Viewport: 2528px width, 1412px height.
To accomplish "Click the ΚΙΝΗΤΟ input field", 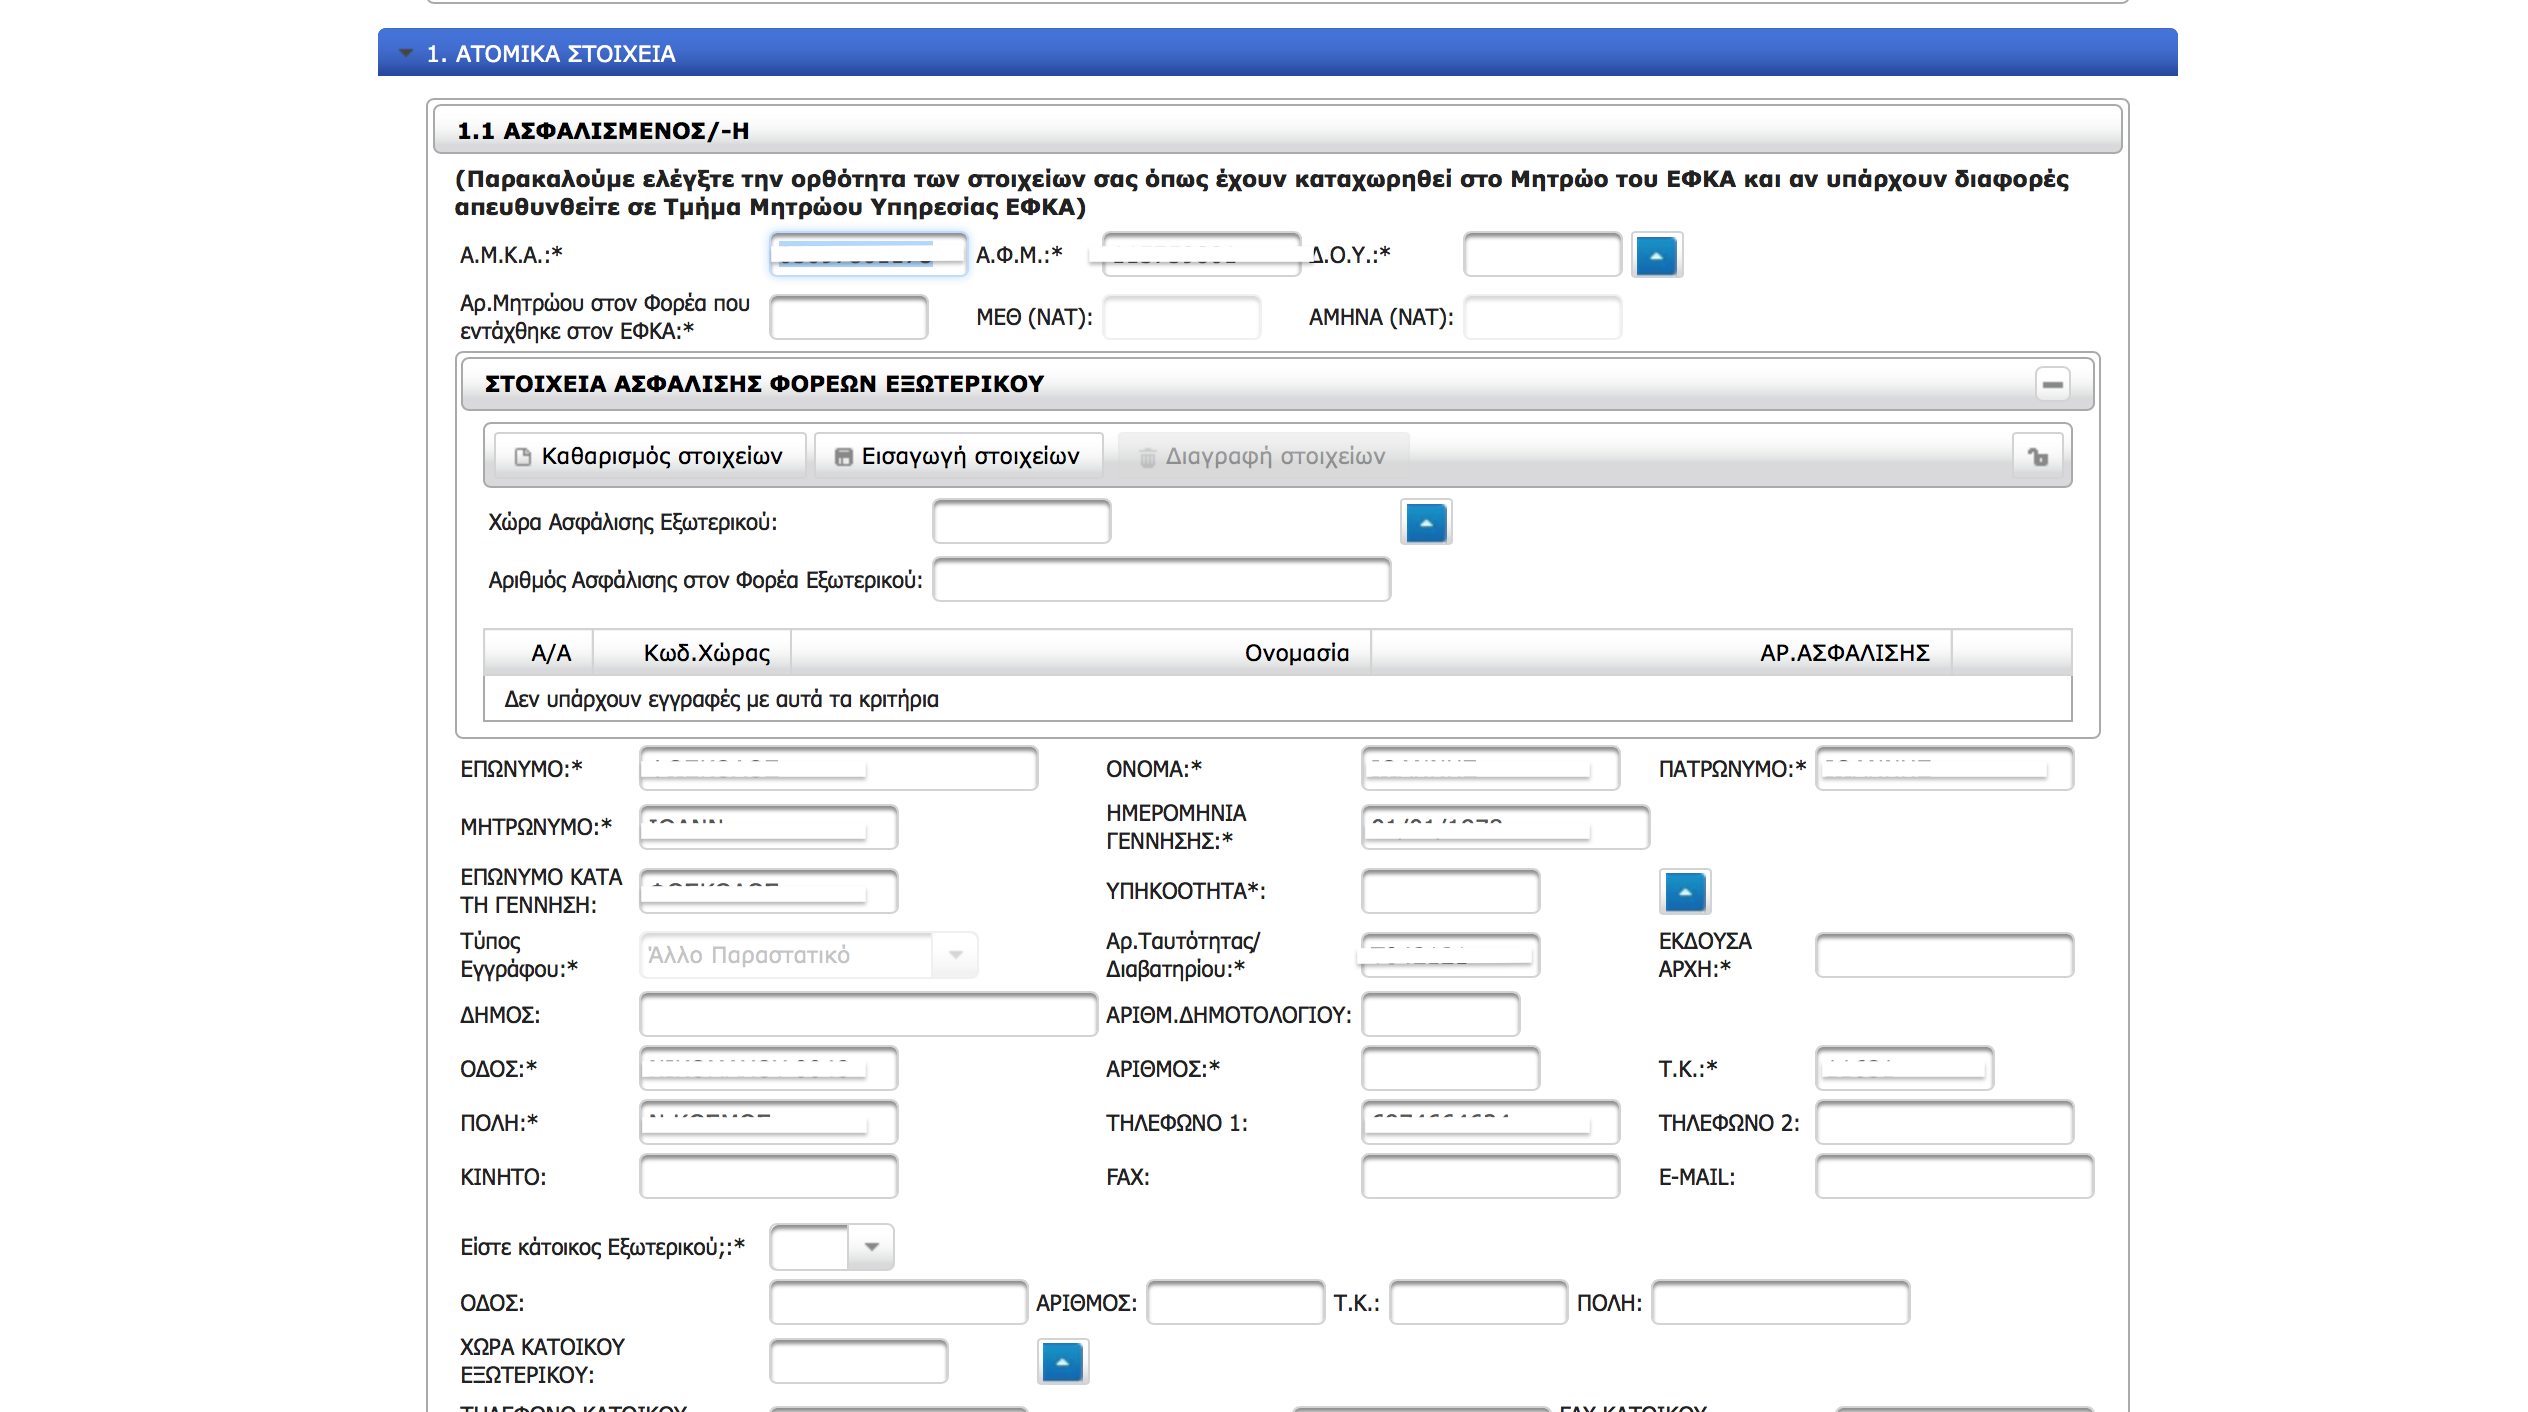I will click(768, 1177).
